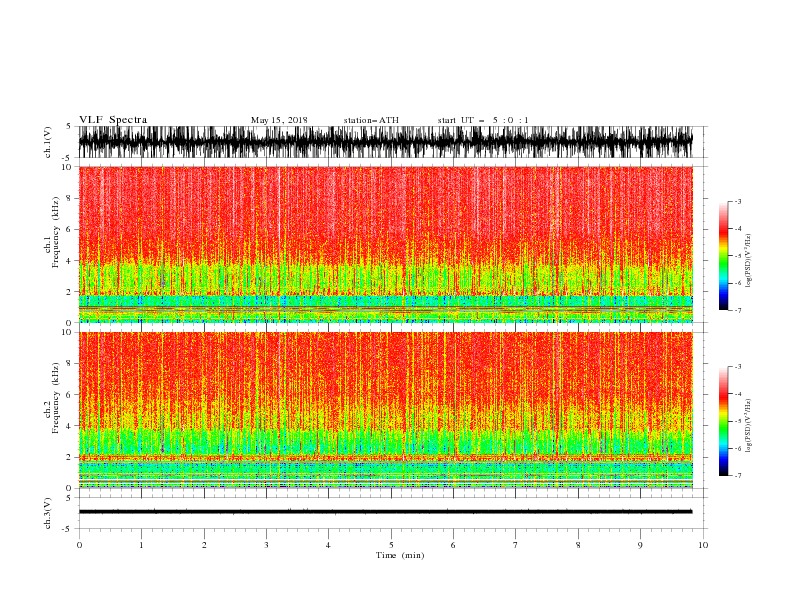792x612 pixels.
Task: Click the ch.2 PSD color scale bar
Action: (x=723, y=421)
